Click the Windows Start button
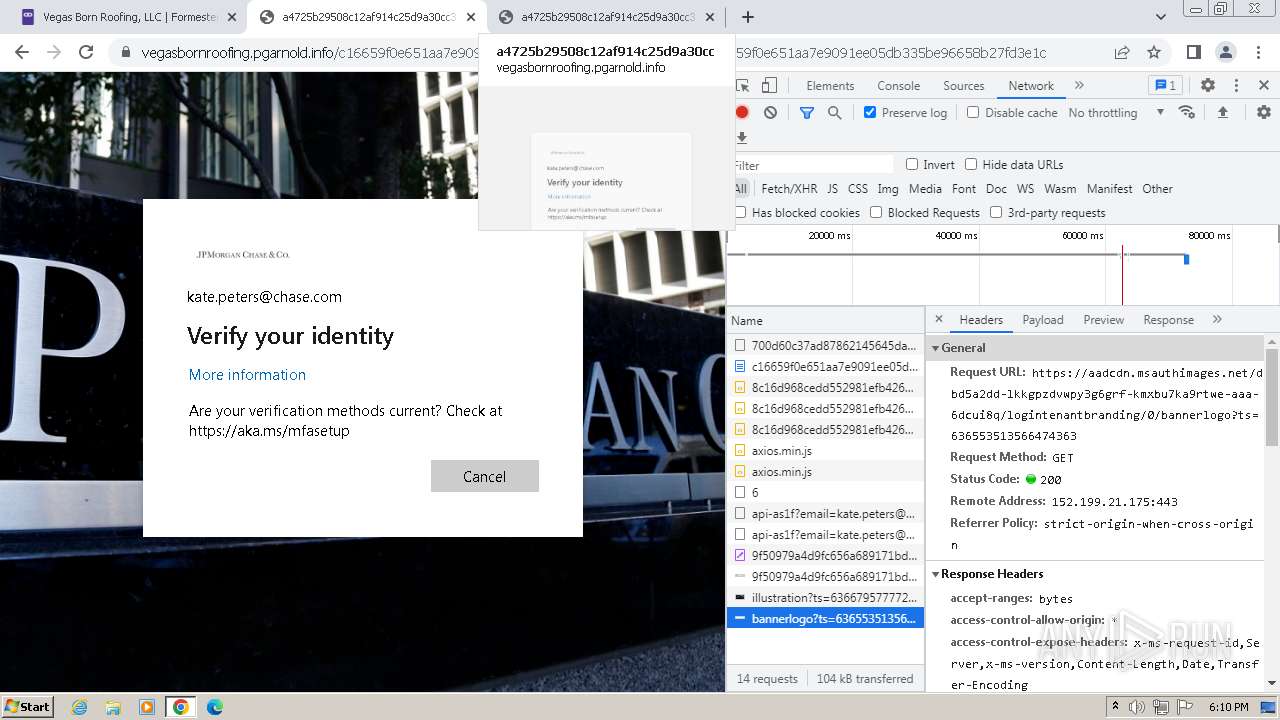 coord(28,707)
